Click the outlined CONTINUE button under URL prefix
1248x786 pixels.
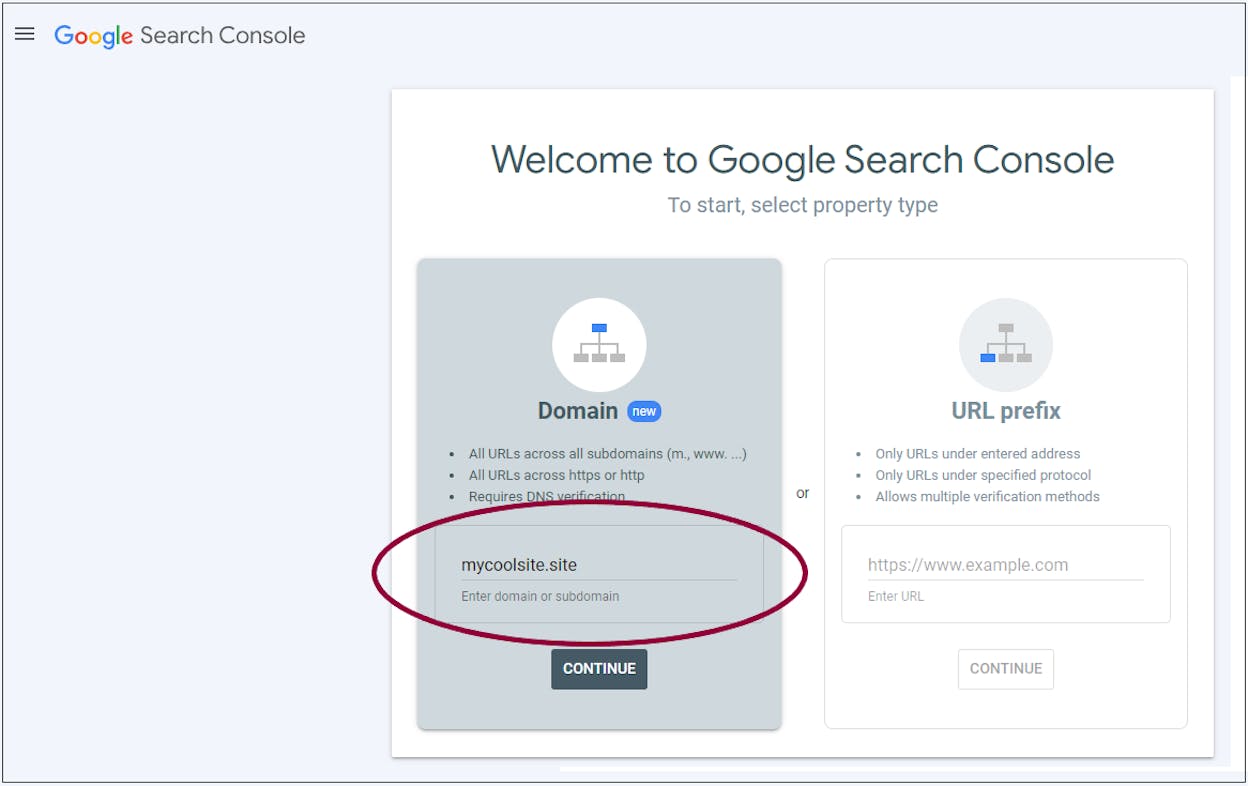[1006, 669]
